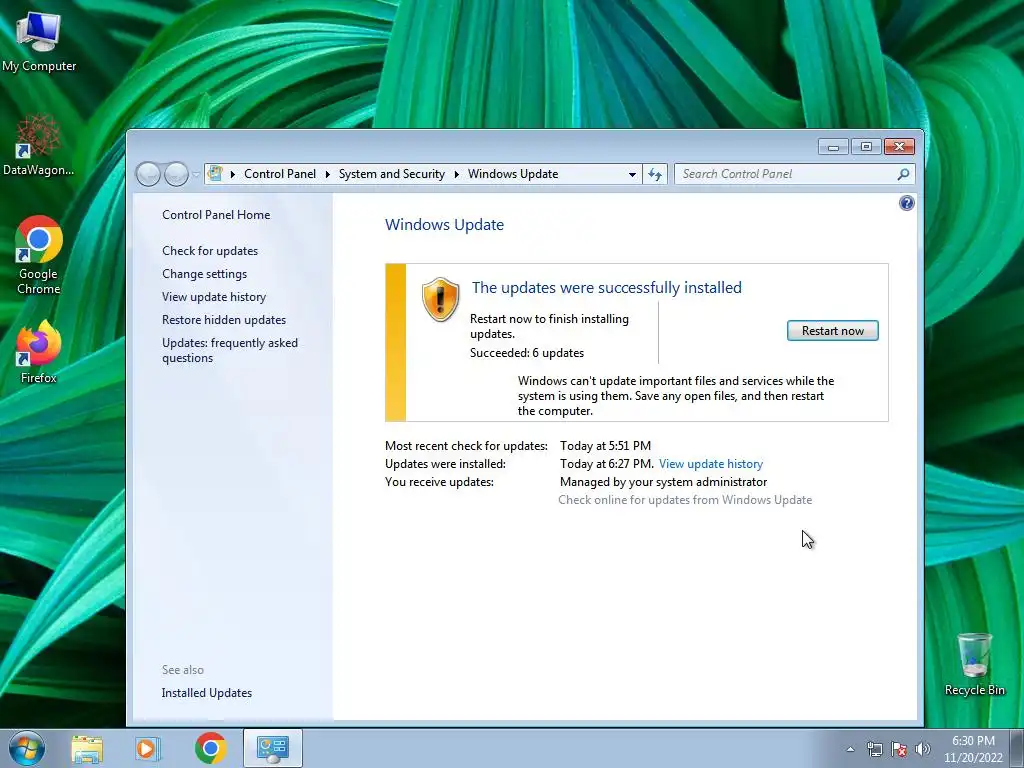This screenshot has width=1024, height=768.
Task: Click the Restart now button
Action: point(832,330)
